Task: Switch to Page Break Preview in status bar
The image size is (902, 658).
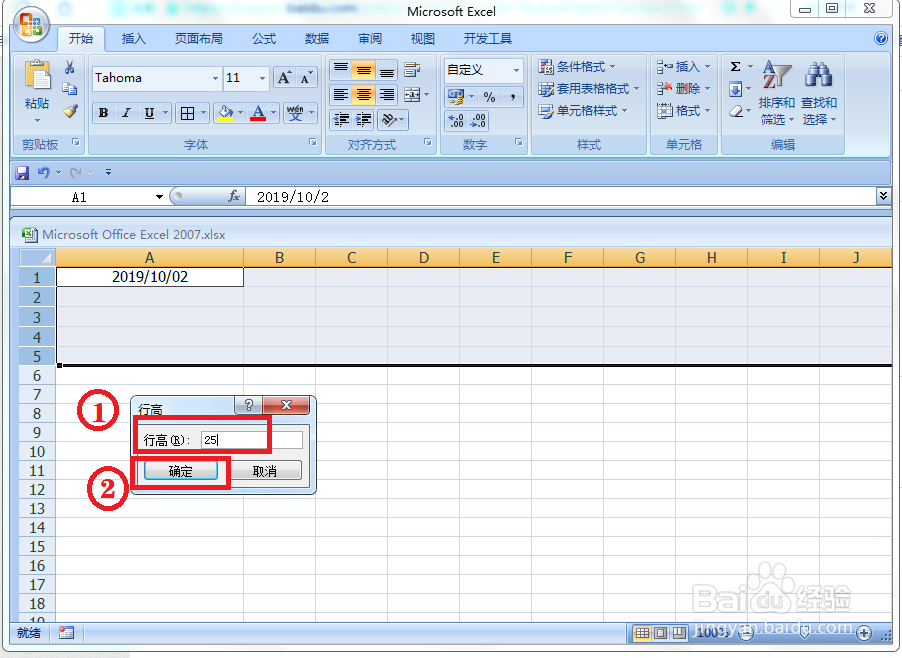Action: 679,633
